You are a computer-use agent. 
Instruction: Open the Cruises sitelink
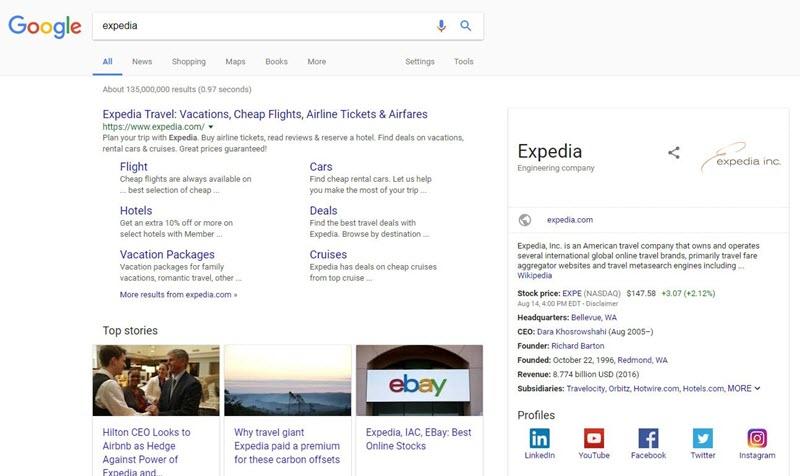328,255
